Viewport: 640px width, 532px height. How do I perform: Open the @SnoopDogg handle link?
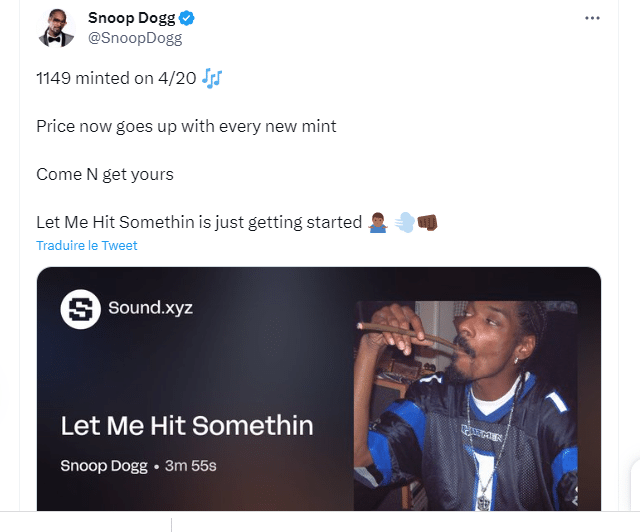pos(135,38)
